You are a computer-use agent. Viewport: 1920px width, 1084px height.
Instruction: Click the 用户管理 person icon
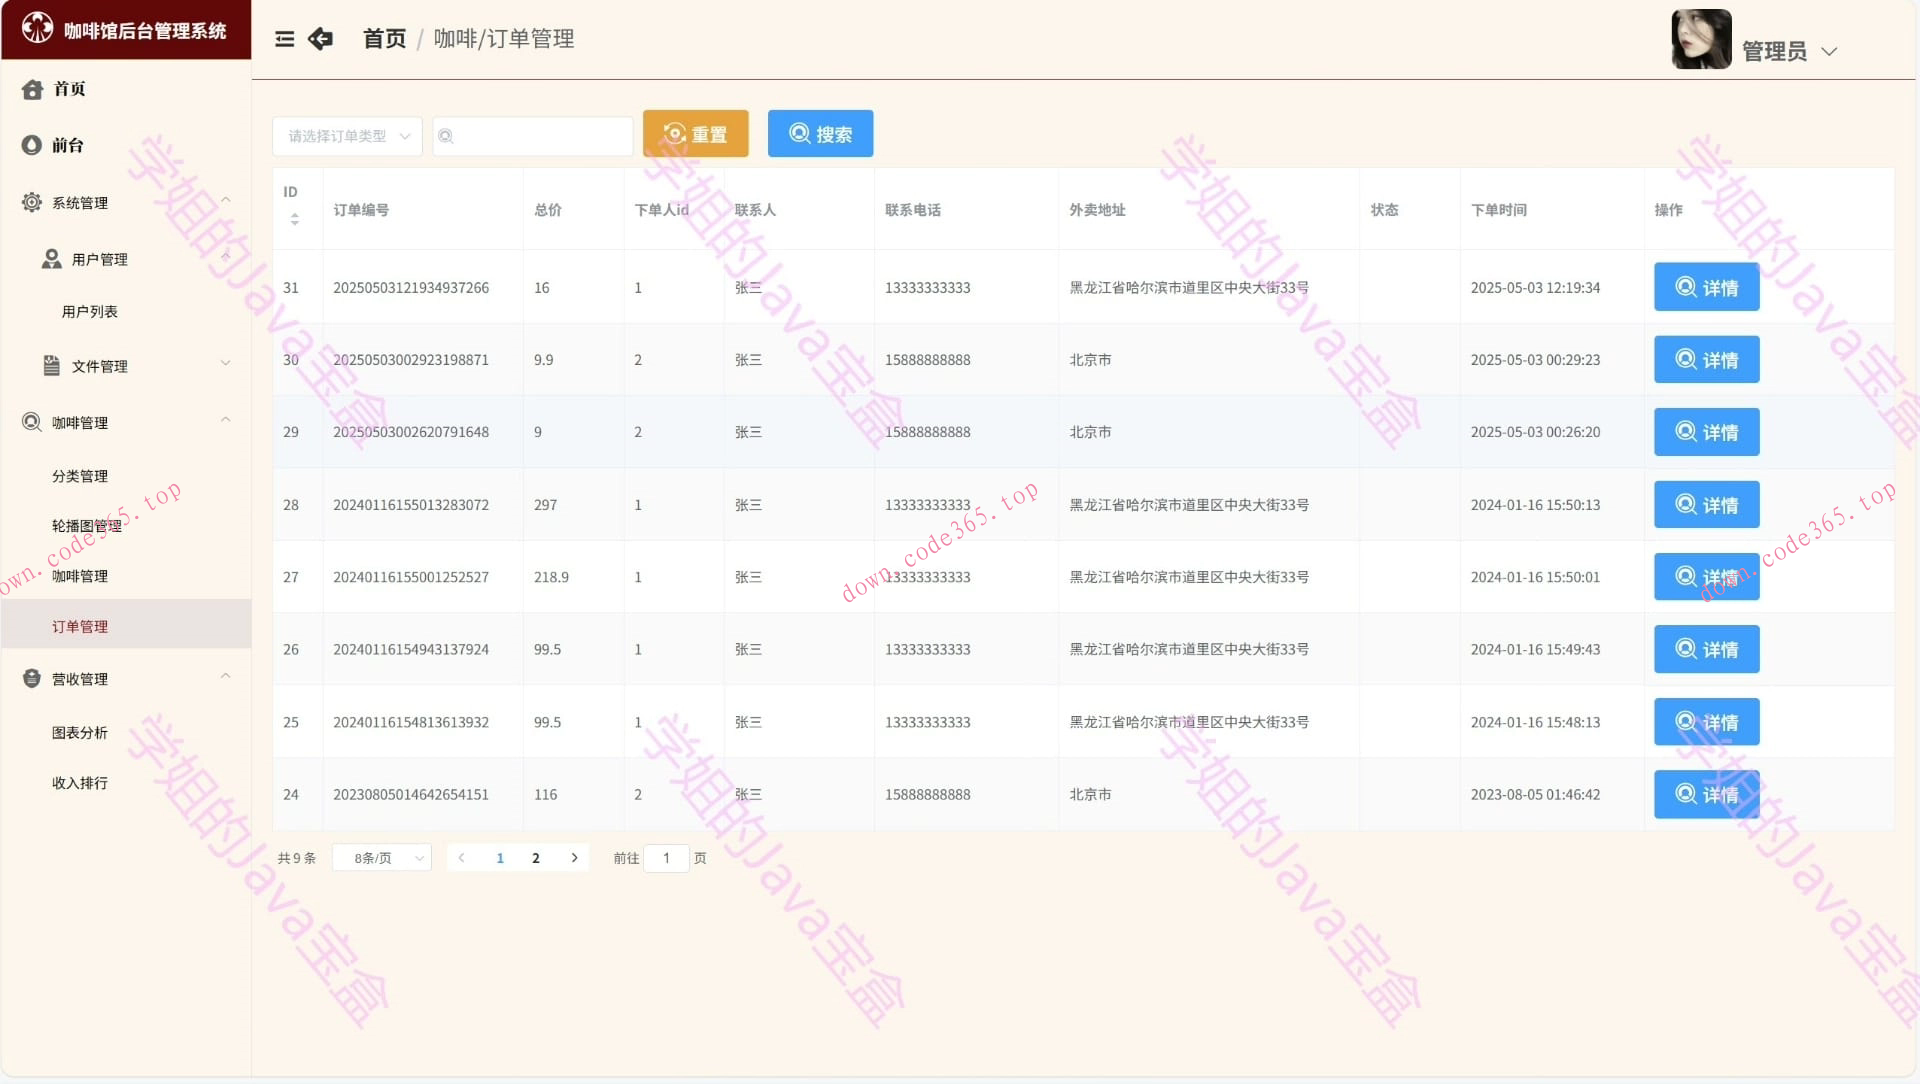point(51,259)
